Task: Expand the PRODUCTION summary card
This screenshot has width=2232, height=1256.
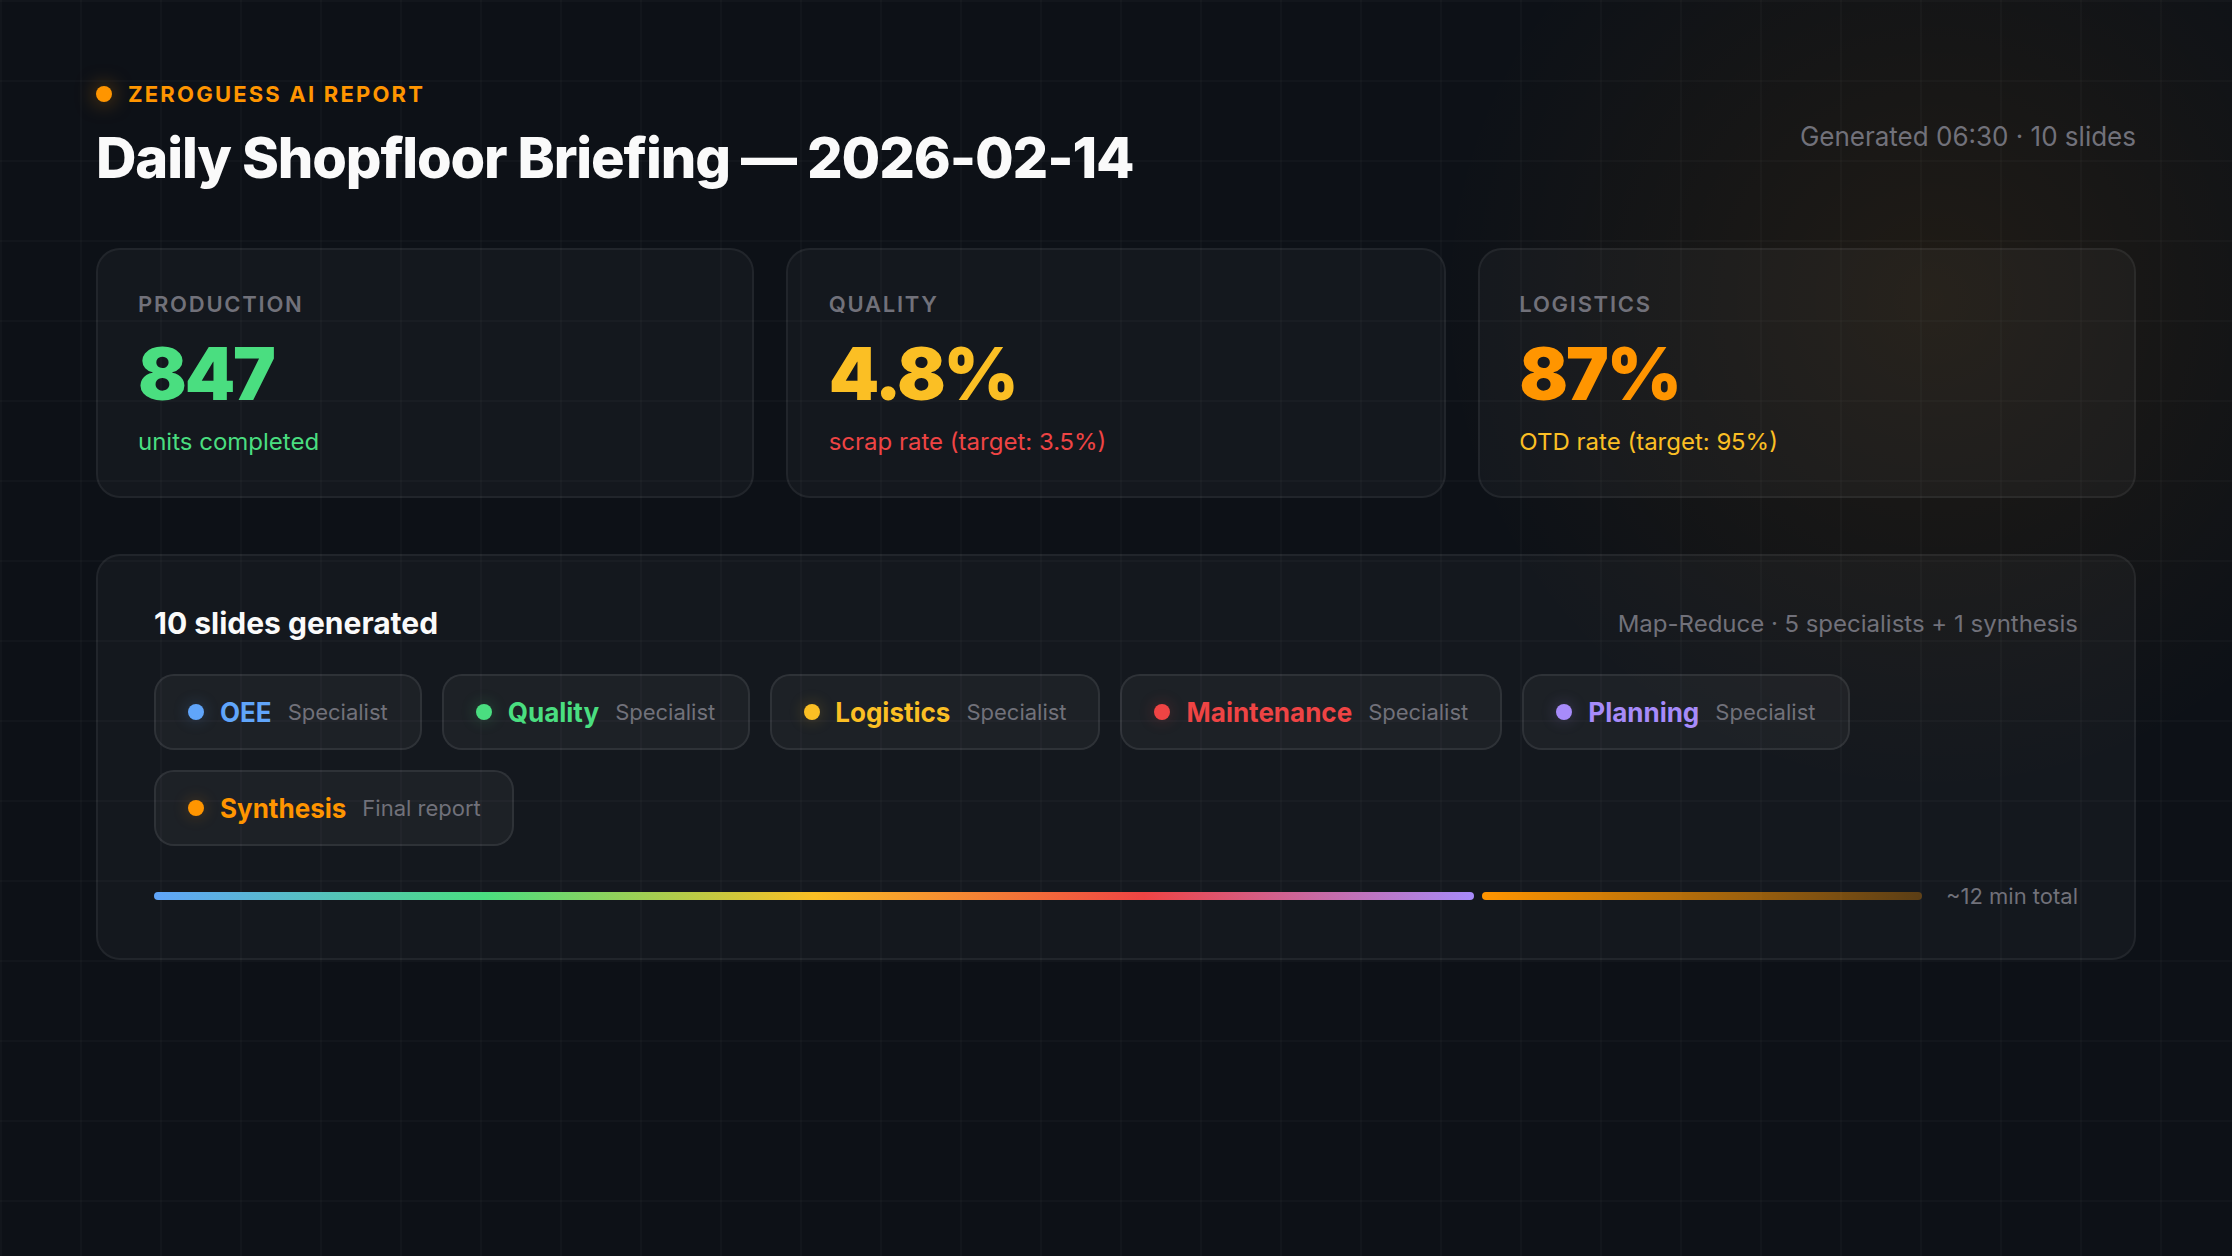Action: 425,373
